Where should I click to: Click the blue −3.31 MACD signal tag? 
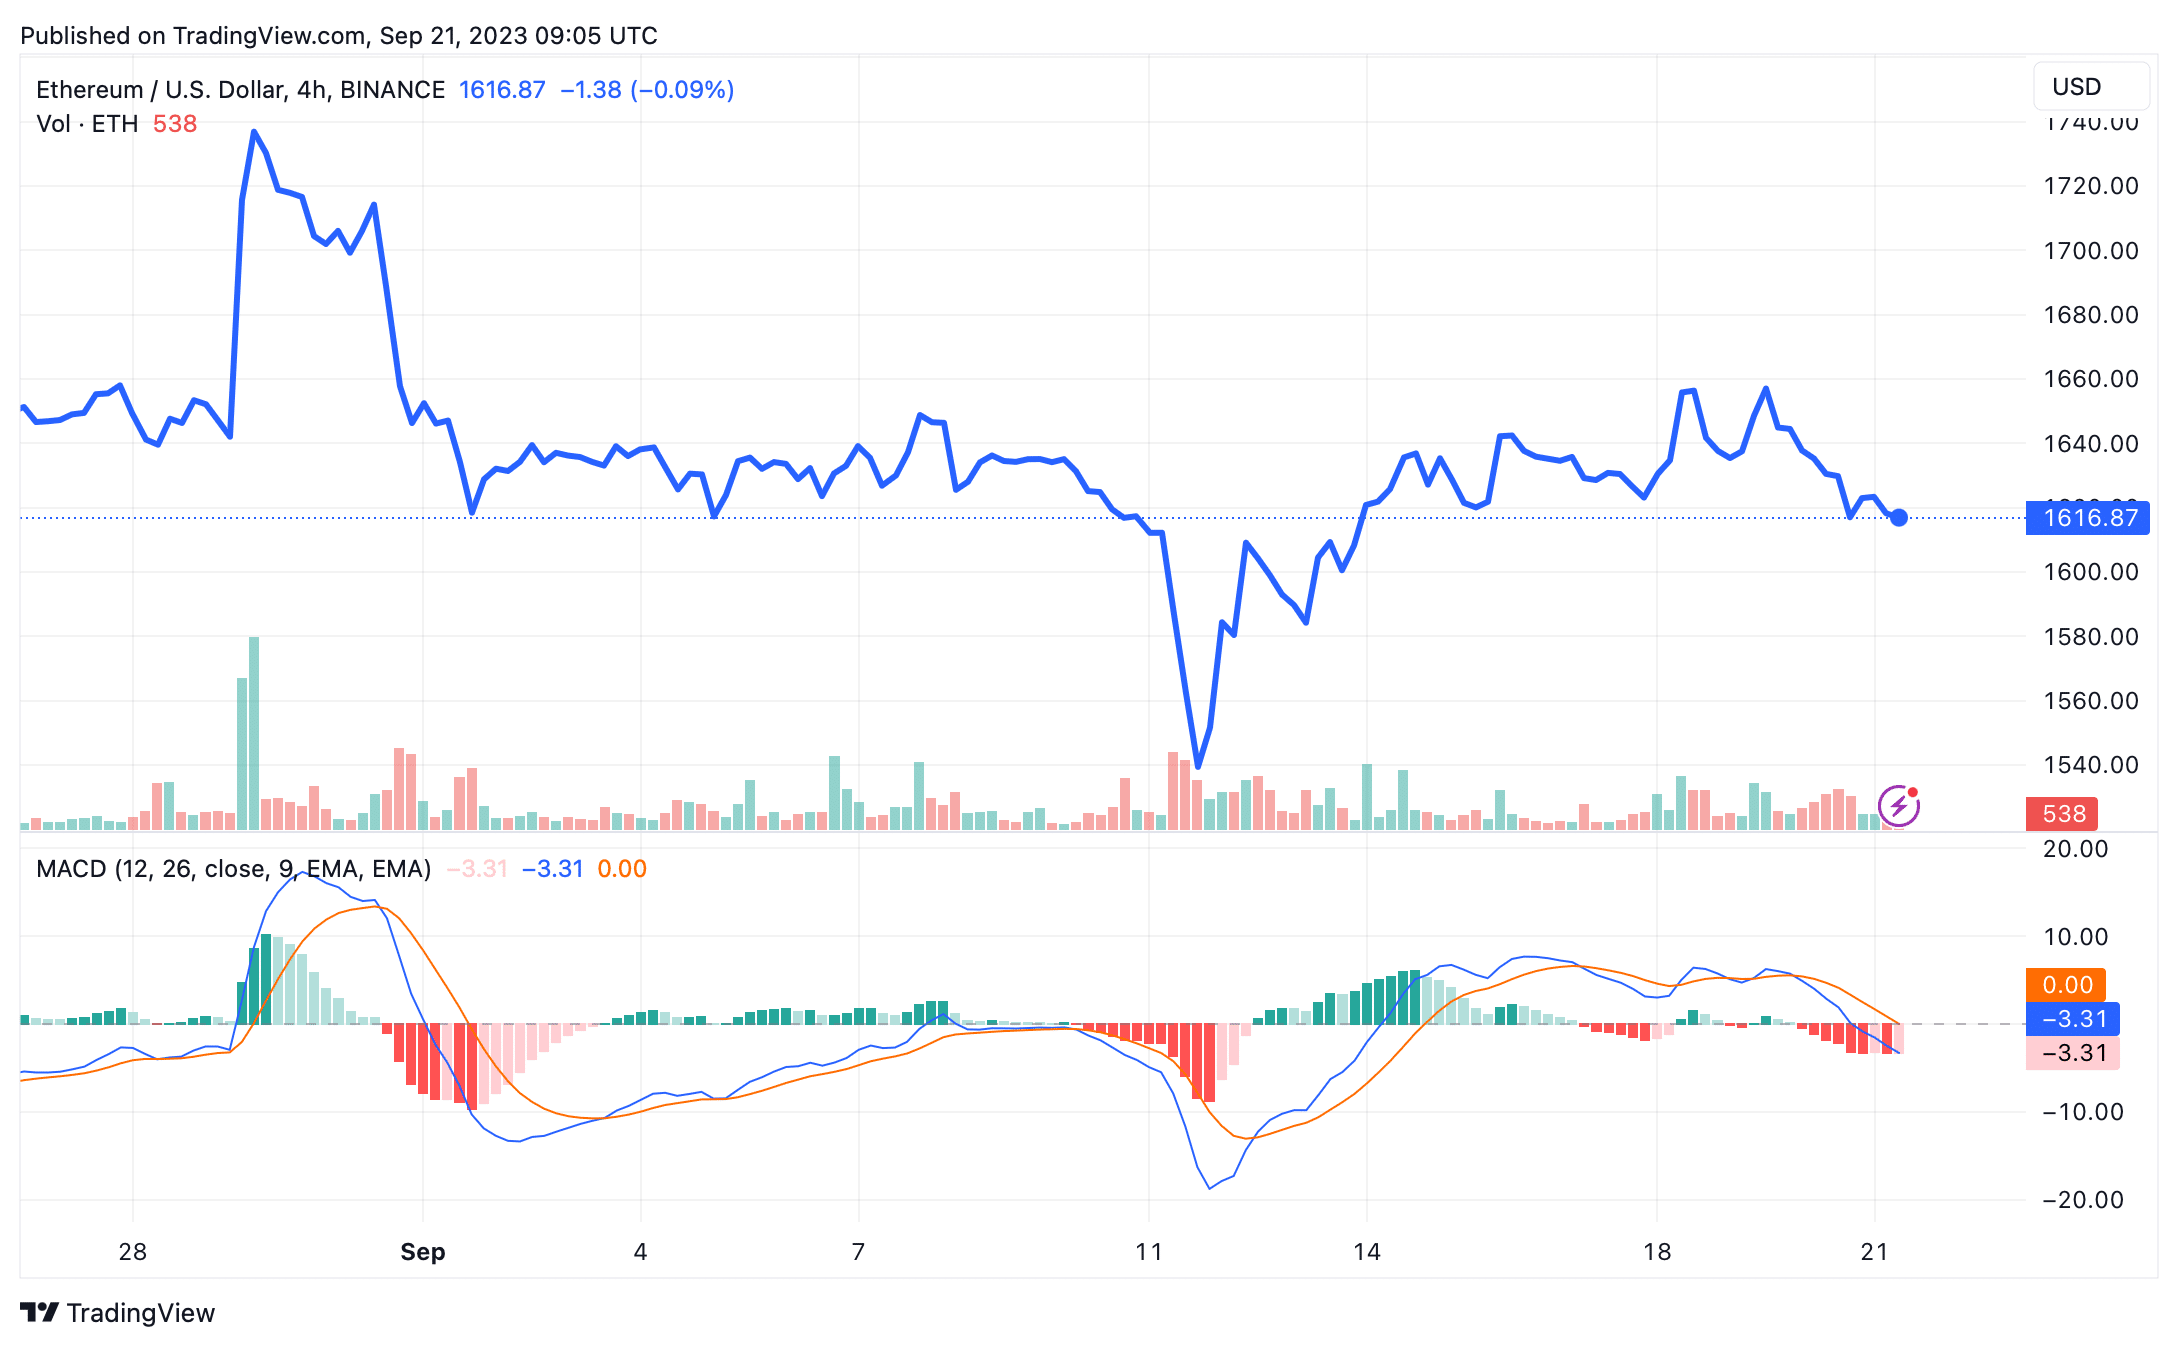click(x=2071, y=1019)
